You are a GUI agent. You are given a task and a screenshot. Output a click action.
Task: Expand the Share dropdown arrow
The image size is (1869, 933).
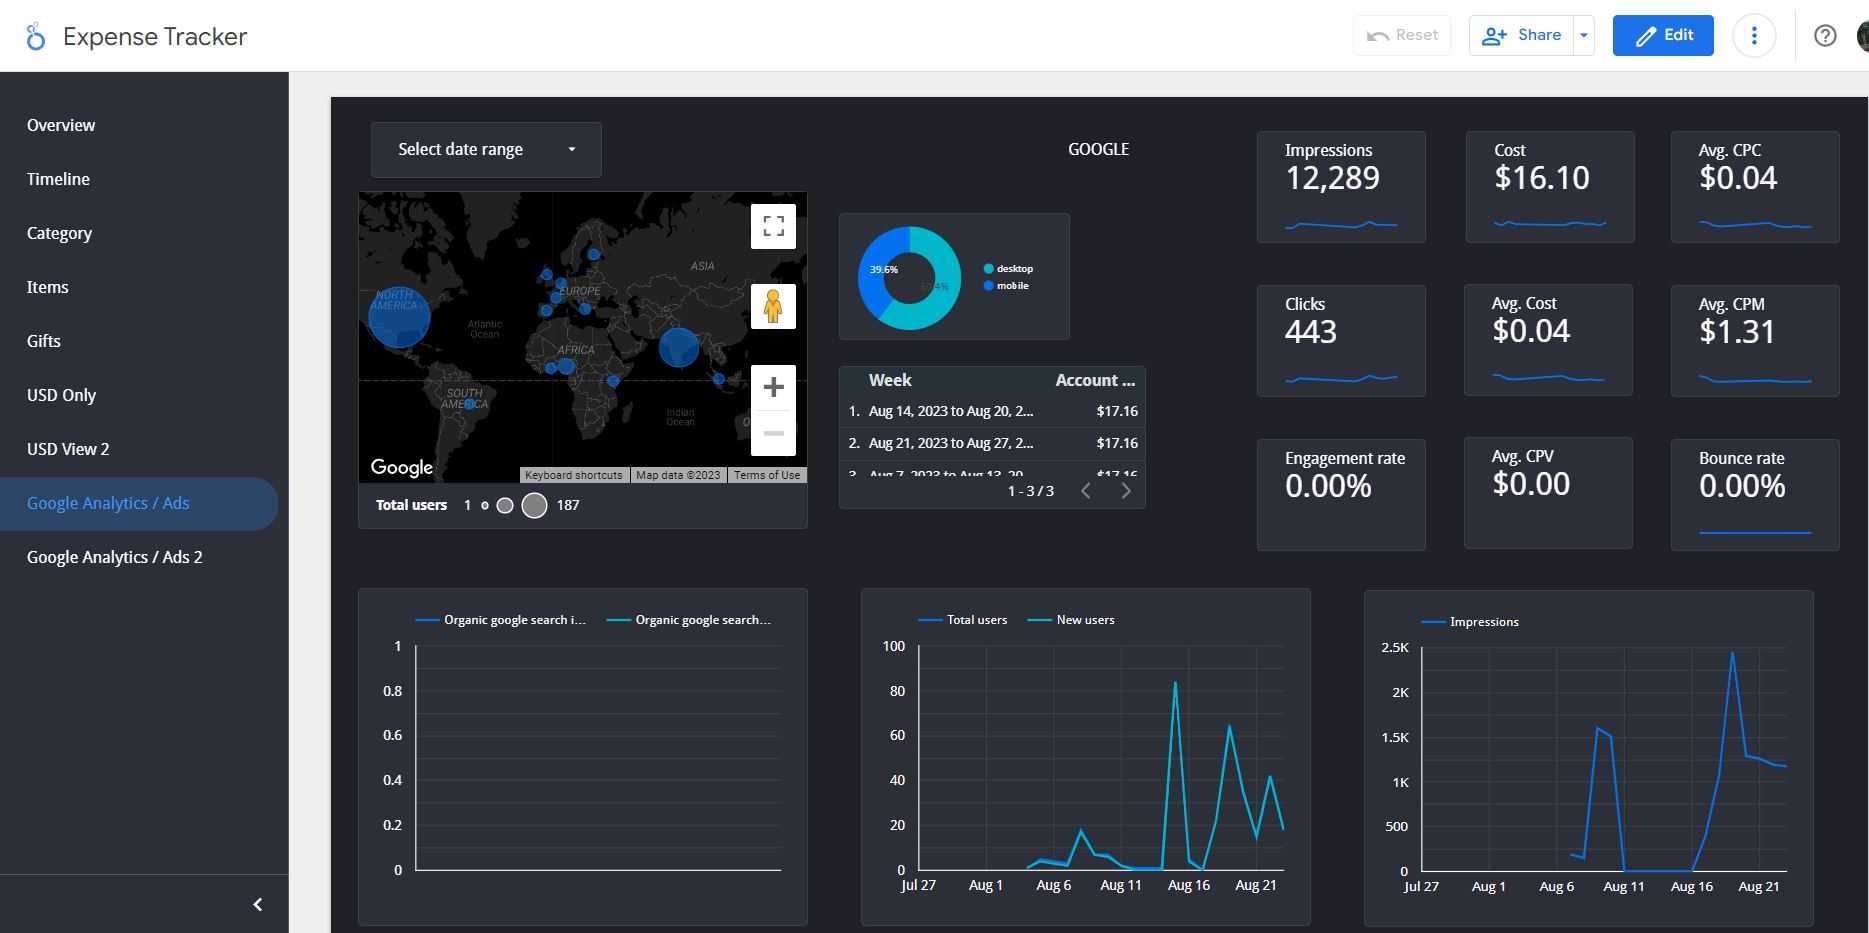click(x=1584, y=35)
